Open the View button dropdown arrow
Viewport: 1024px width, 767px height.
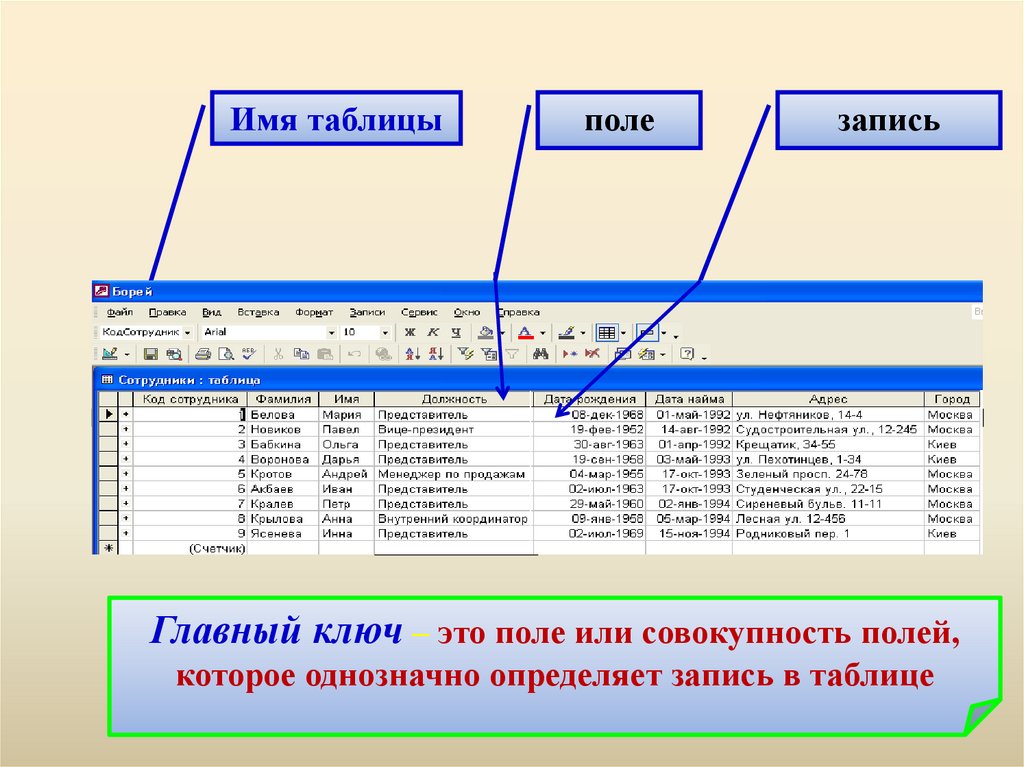click(x=127, y=355)
